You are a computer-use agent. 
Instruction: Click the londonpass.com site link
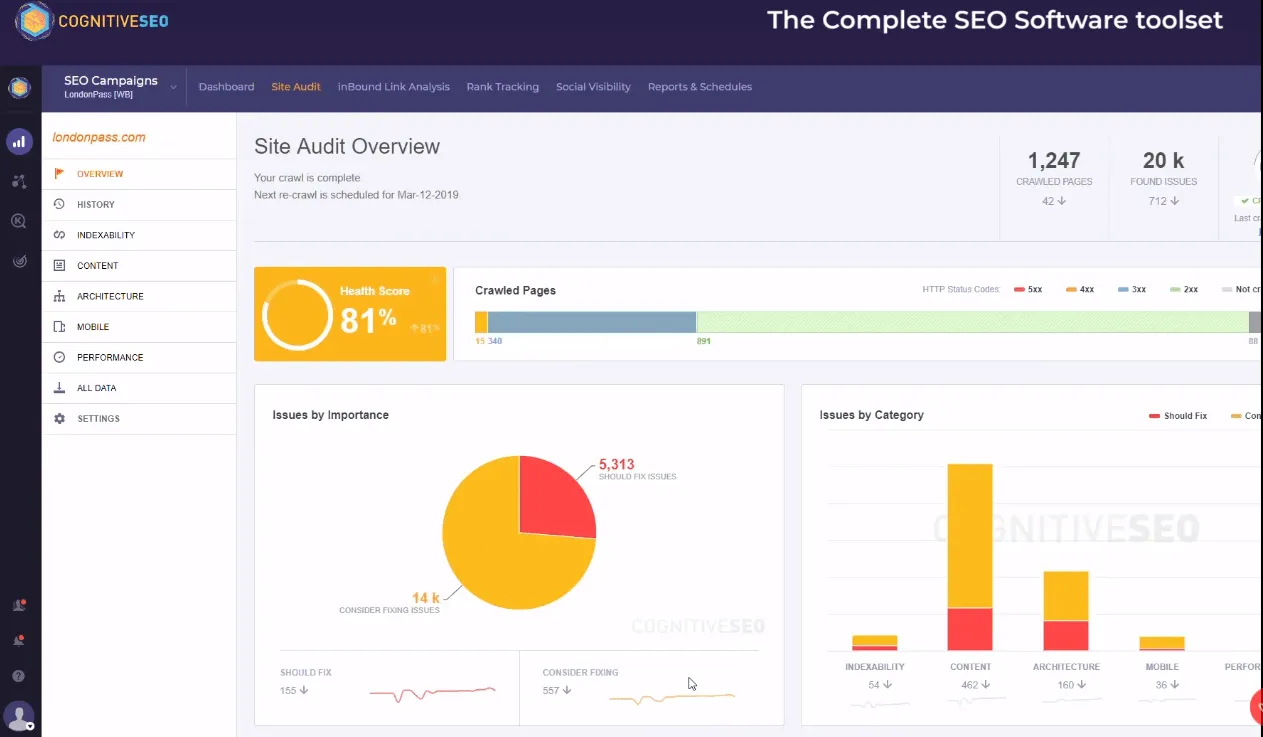pyautogui.click(x=99, y=137)
